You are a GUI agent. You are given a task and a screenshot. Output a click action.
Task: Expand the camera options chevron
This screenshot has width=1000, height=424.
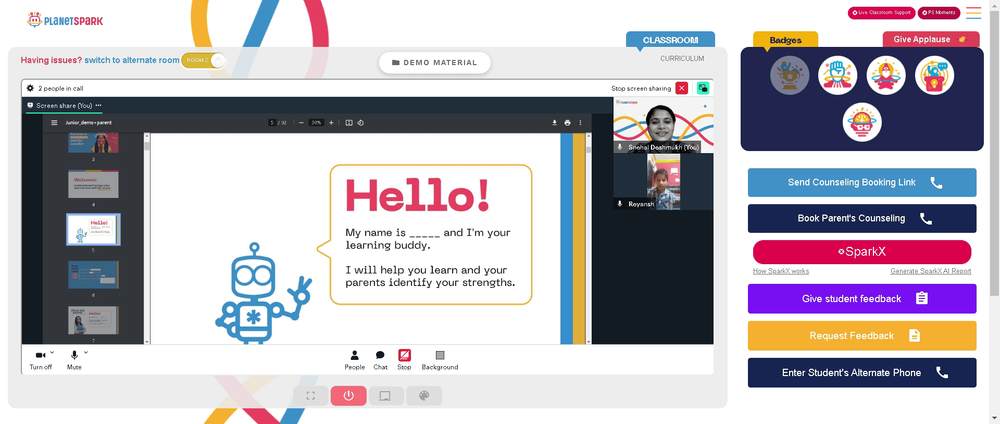(52, 352)
